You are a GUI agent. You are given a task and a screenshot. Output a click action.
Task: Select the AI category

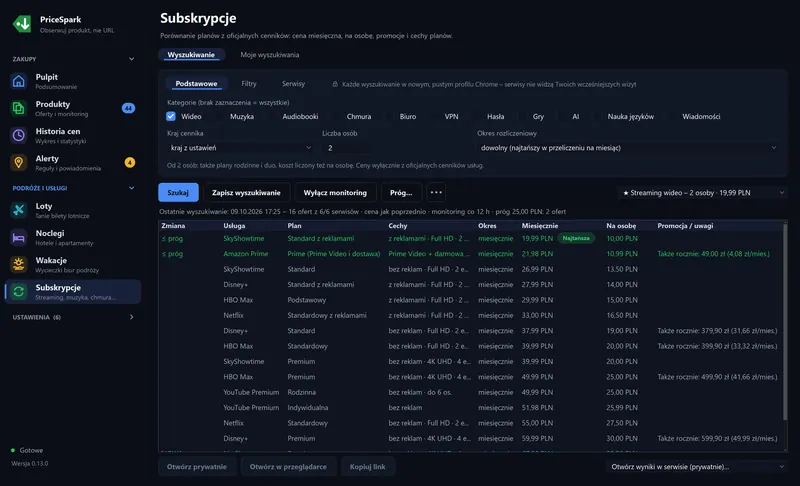(576, 116)
